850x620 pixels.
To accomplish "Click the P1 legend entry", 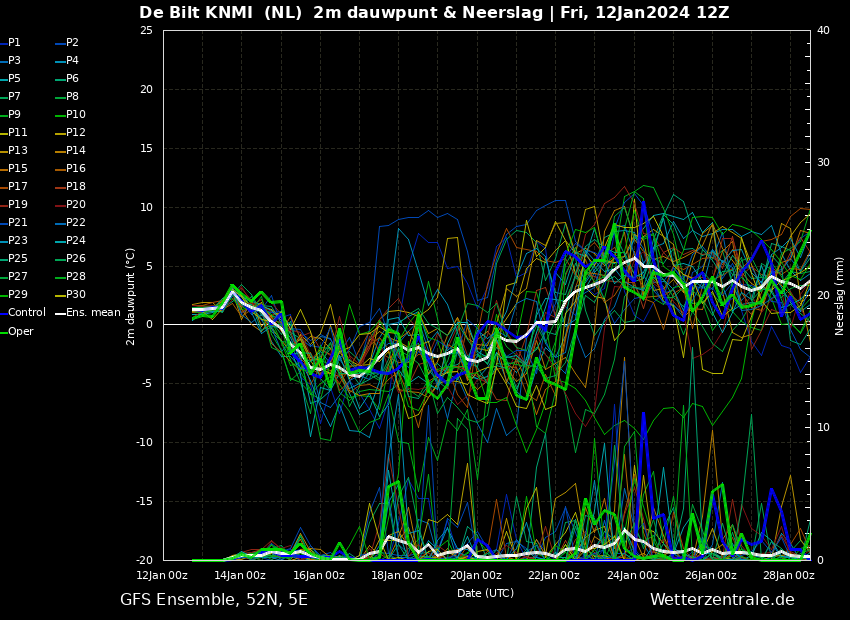I will (10, 42).
